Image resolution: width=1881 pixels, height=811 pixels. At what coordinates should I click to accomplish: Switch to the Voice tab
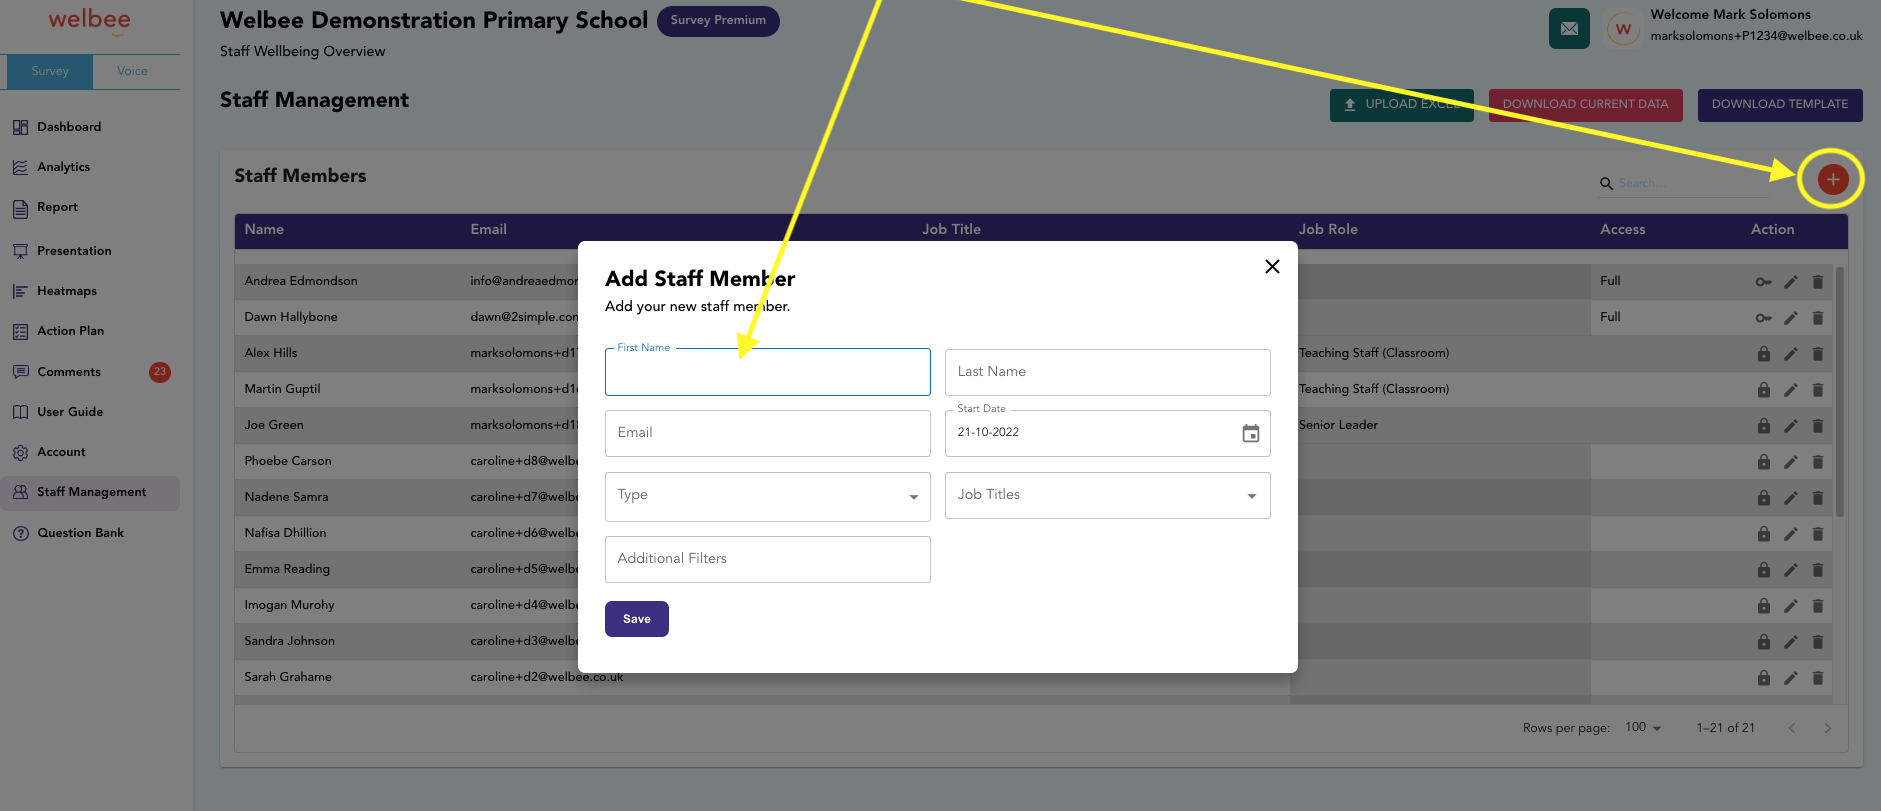(x=132, y=71)
